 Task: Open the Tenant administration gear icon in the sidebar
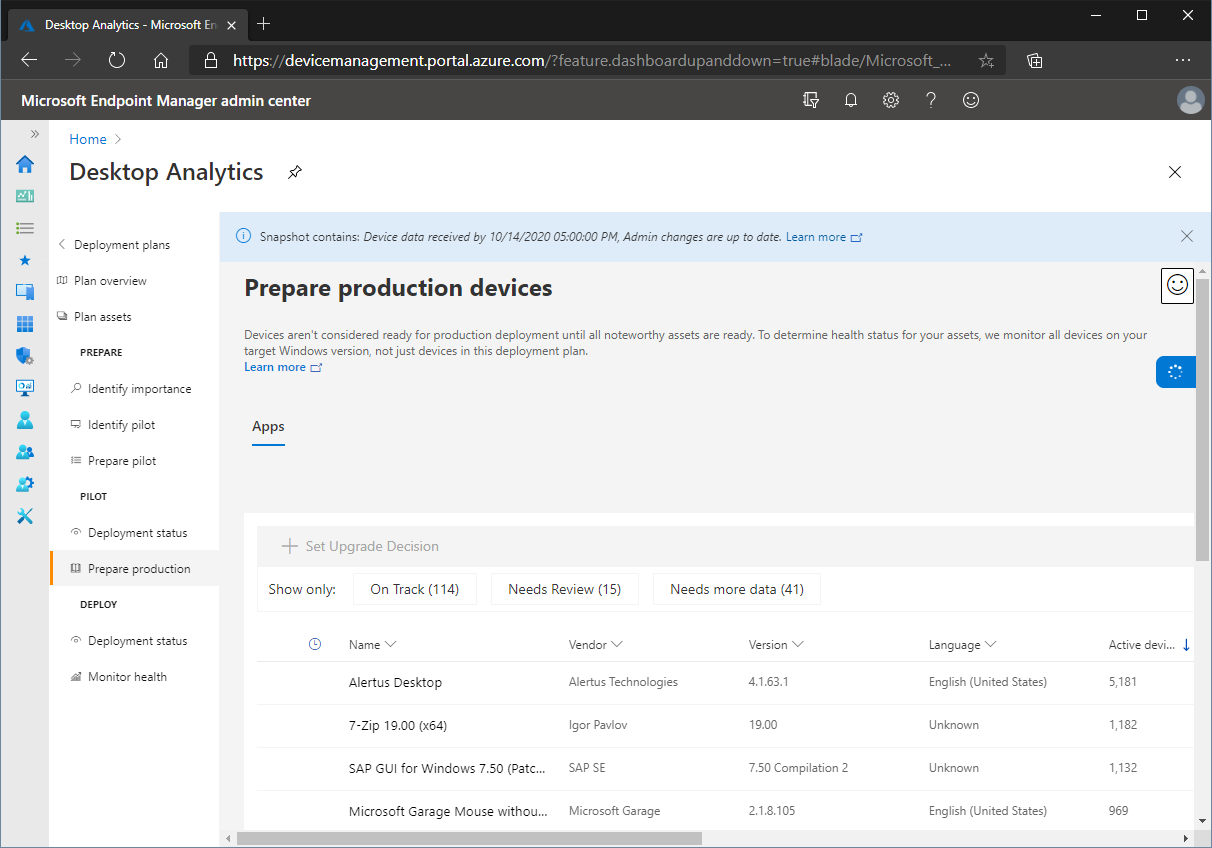pyautogui.click(x=25, y=484)
